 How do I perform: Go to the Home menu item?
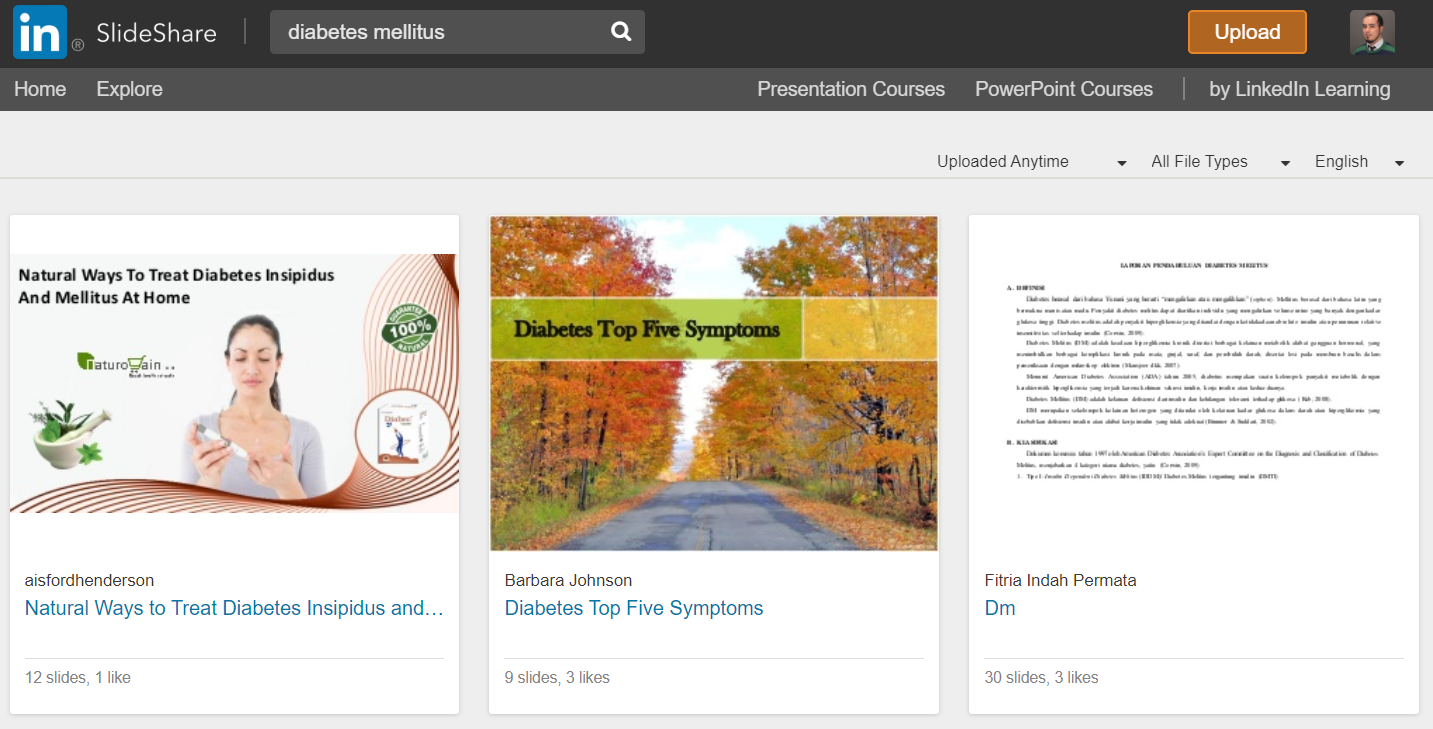[x=40, y=89]
